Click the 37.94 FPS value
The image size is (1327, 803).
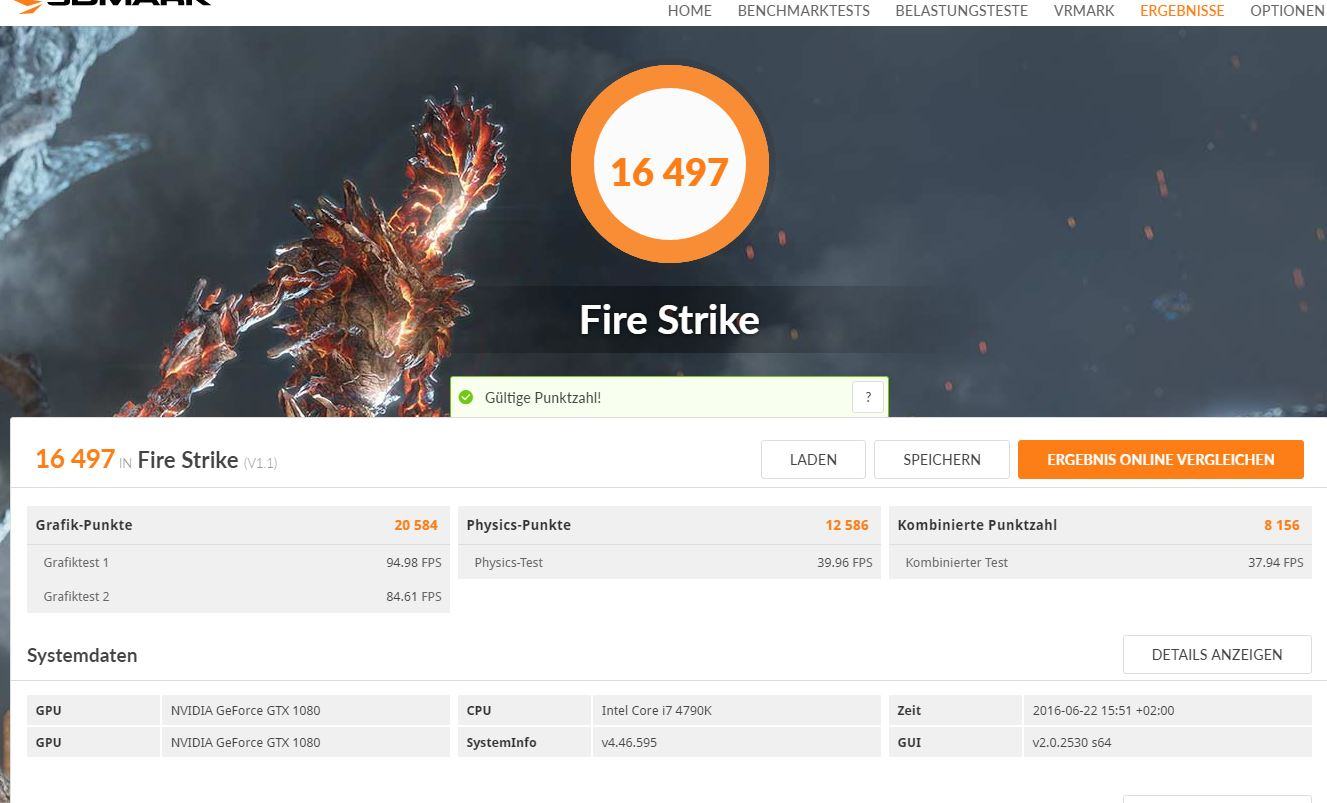[x=1276, y=562]
